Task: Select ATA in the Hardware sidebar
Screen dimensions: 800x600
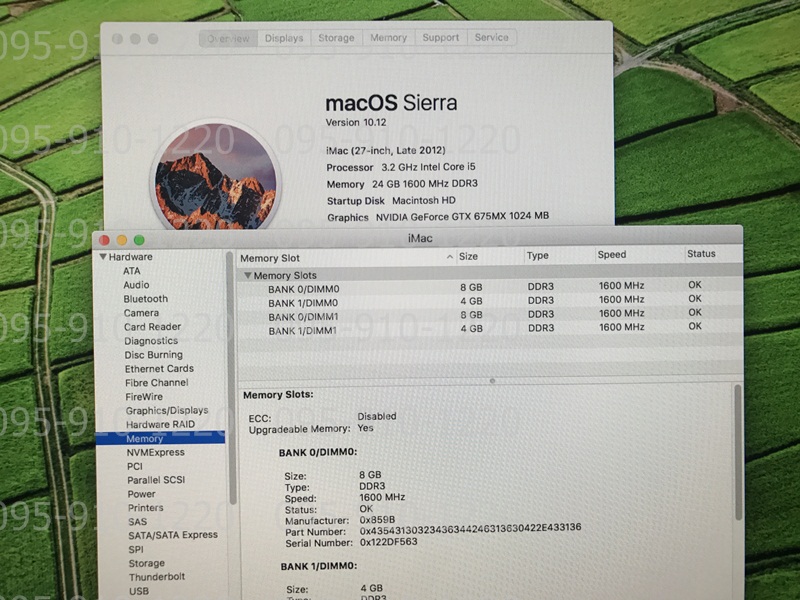Action: coord(132,271)
